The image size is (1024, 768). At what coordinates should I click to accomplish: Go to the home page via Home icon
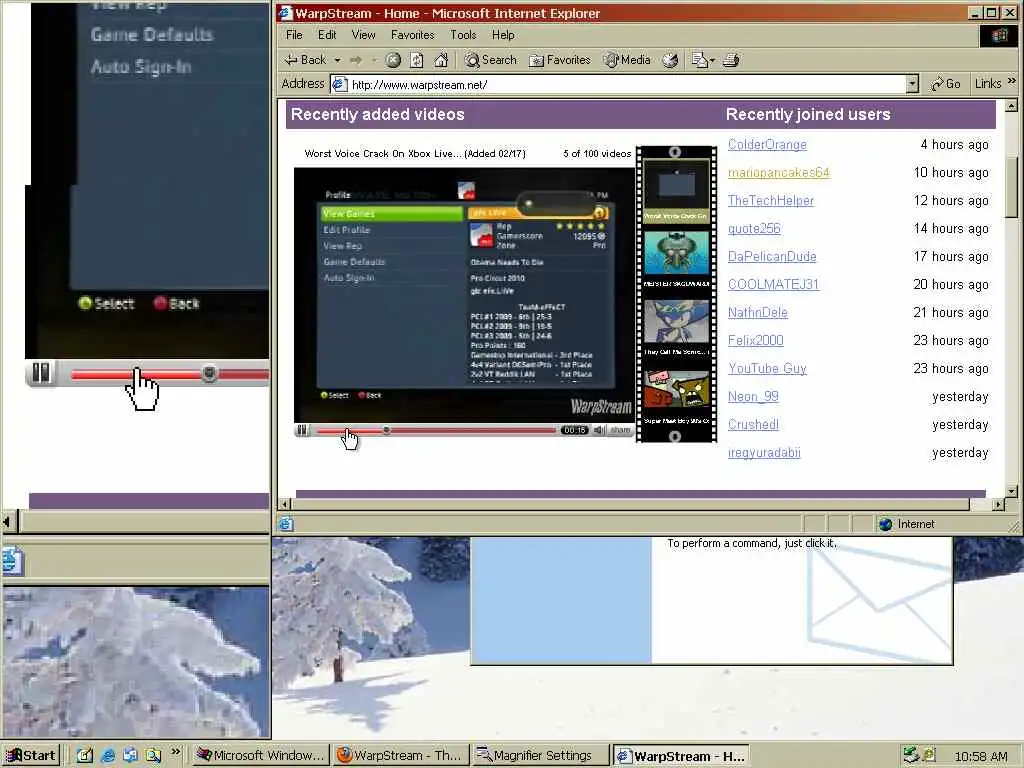(441, 60)
